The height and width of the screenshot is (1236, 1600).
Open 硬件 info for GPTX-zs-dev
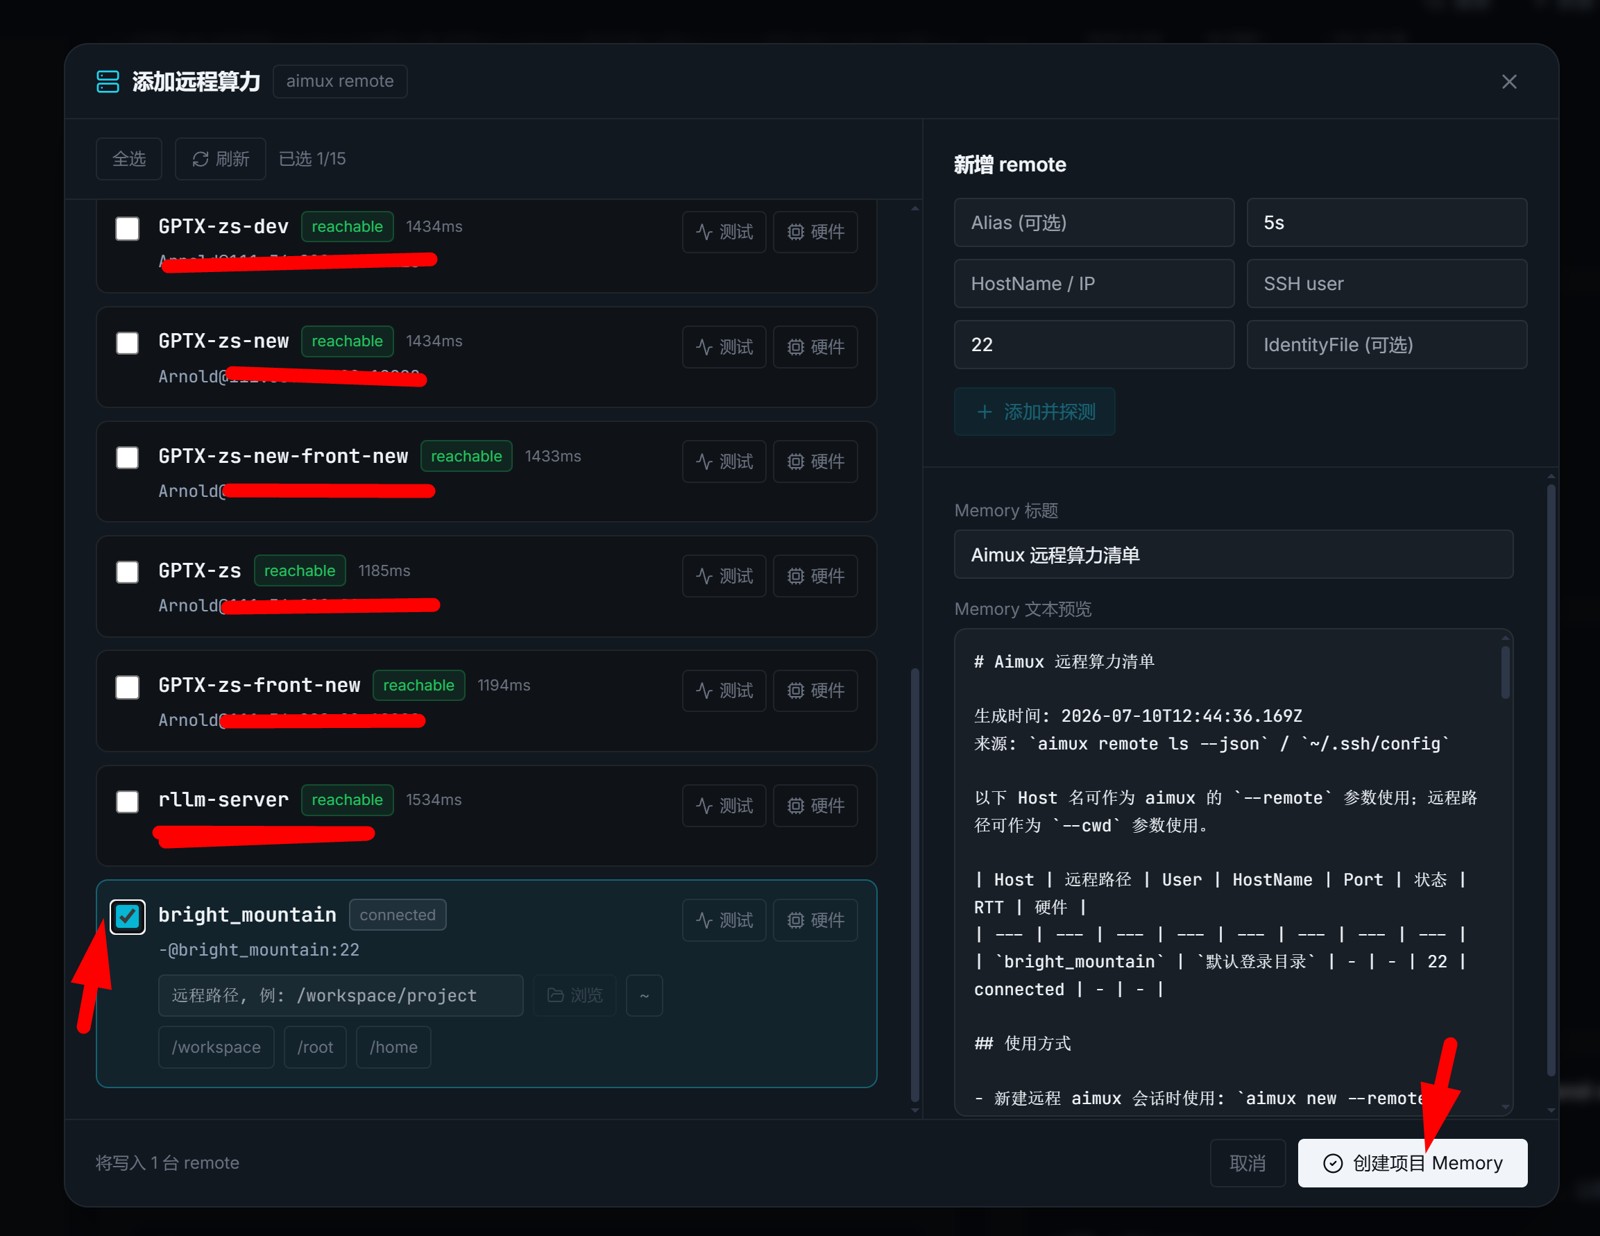[815, 232]
